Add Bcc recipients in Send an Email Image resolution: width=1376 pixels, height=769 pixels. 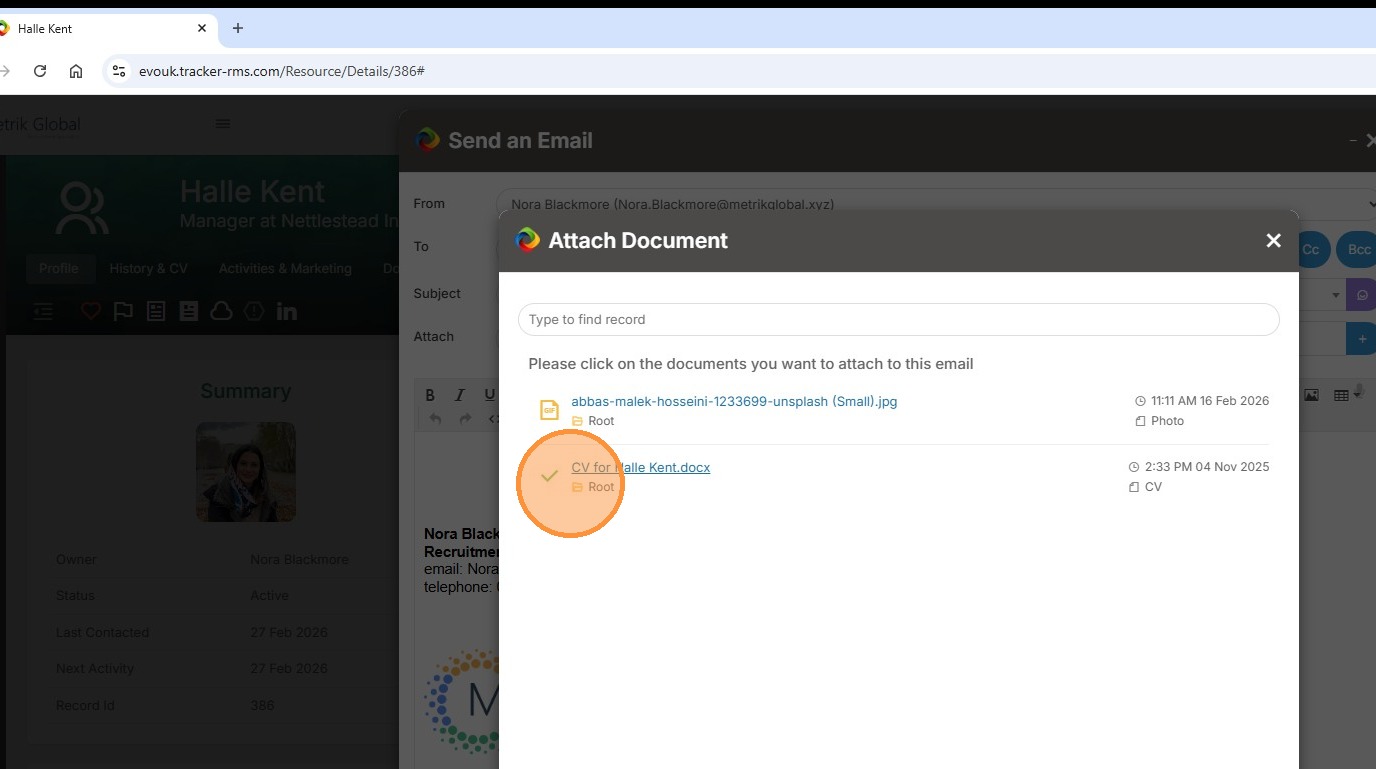(1359, 249)
